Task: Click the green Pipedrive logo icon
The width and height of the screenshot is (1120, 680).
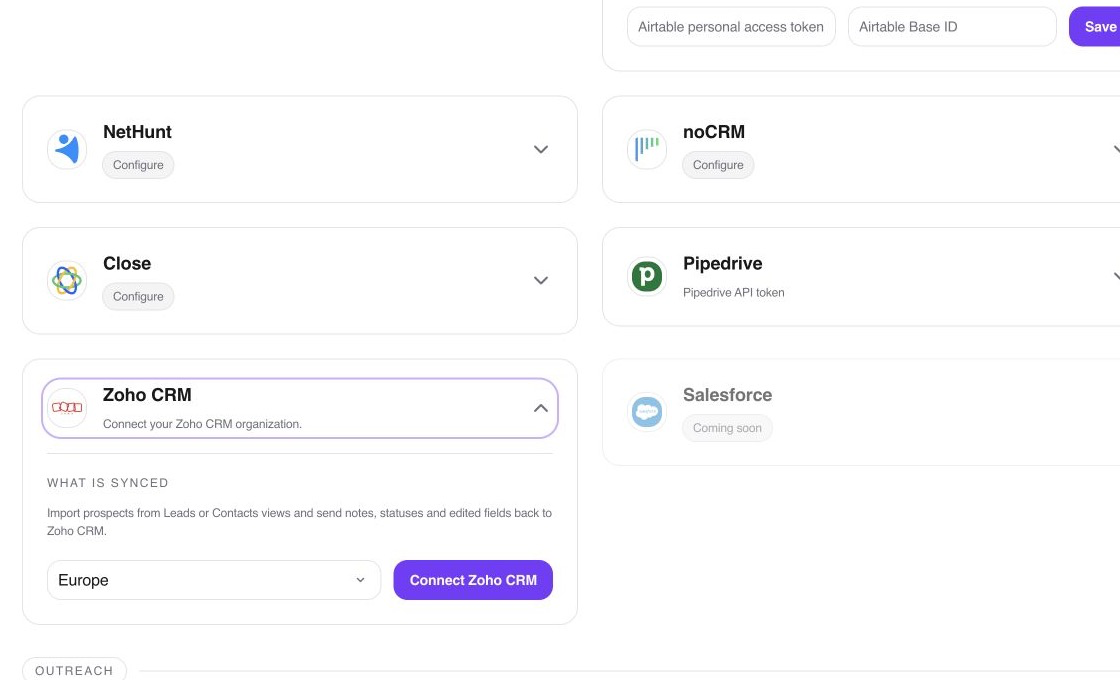Action: pos(647,276)
